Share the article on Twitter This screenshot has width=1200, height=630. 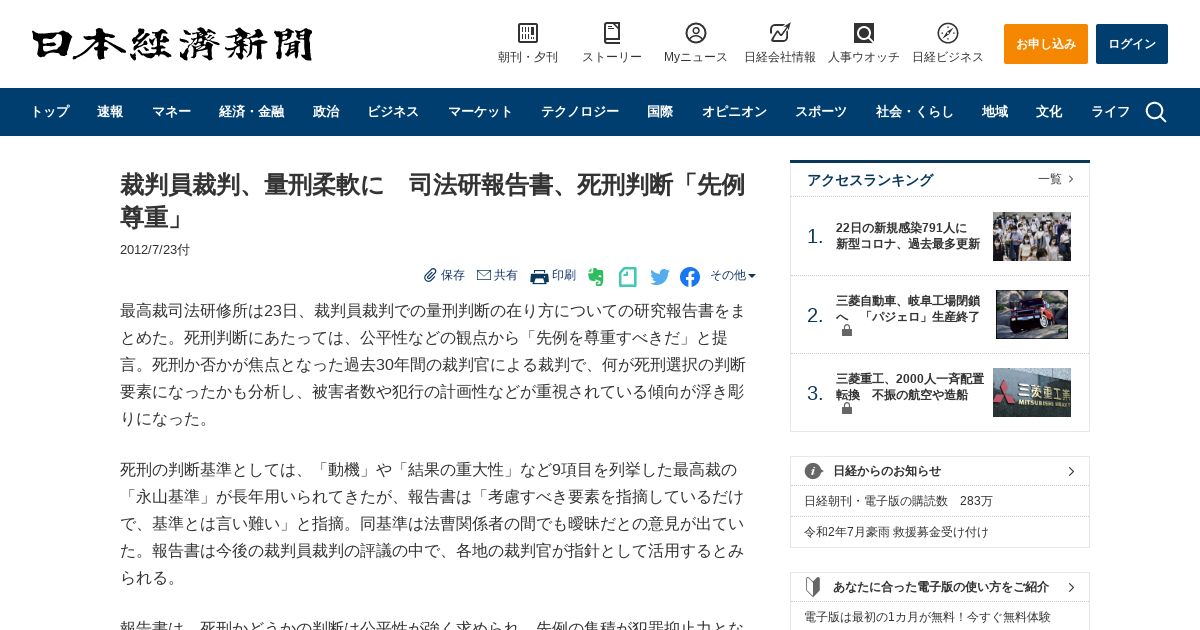(x=660, y=277)
